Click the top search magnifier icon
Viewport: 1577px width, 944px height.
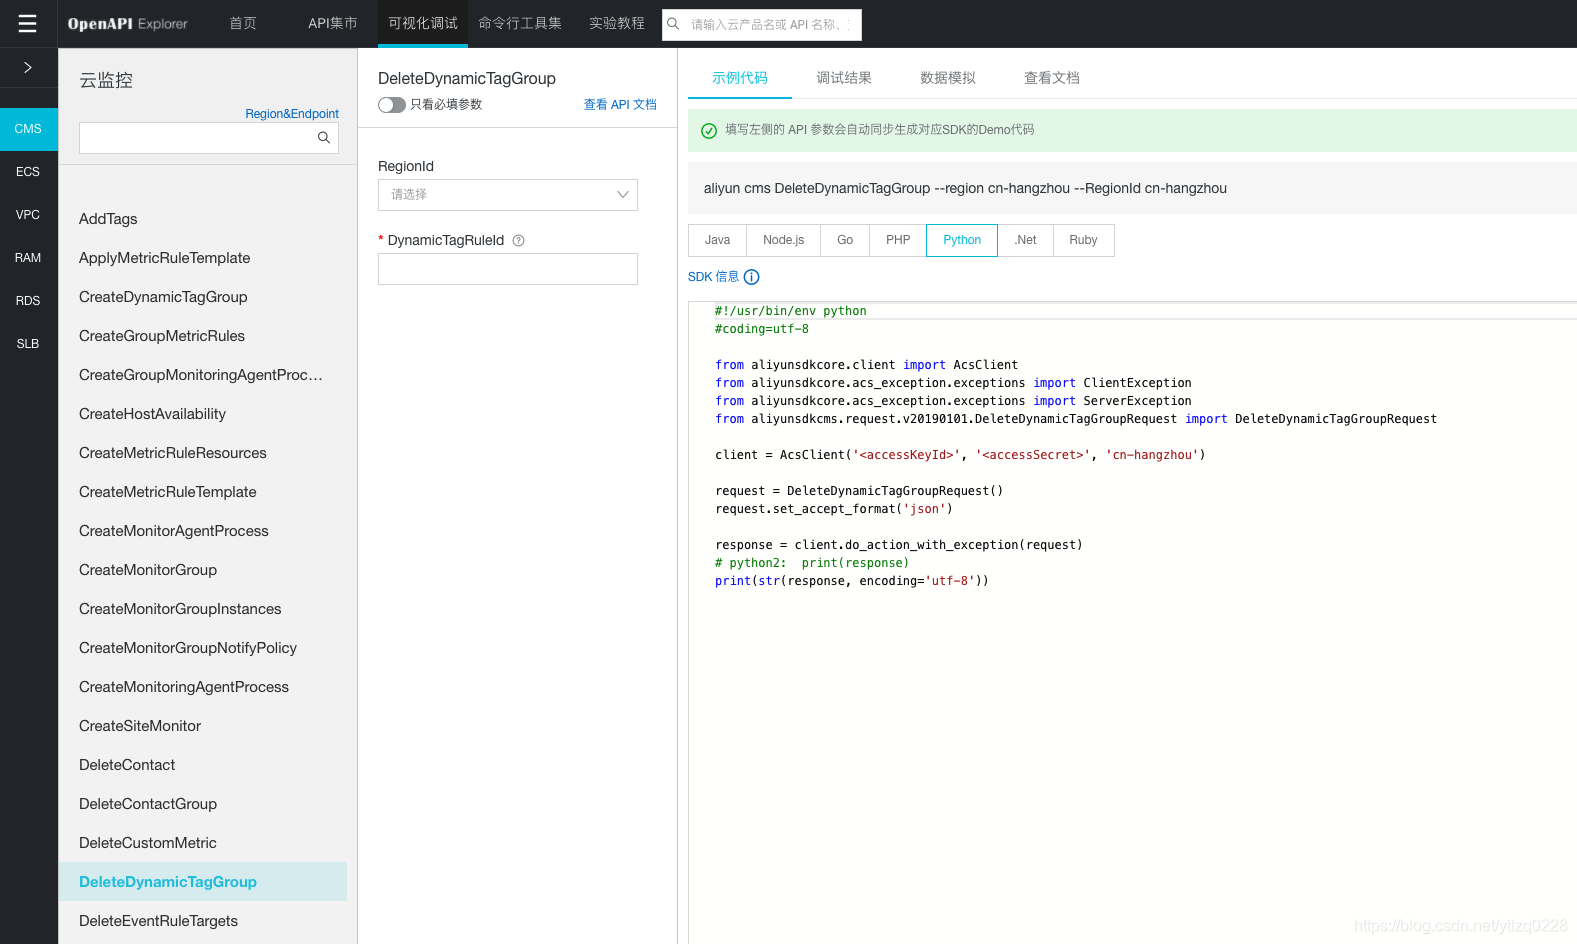[674, 24]
